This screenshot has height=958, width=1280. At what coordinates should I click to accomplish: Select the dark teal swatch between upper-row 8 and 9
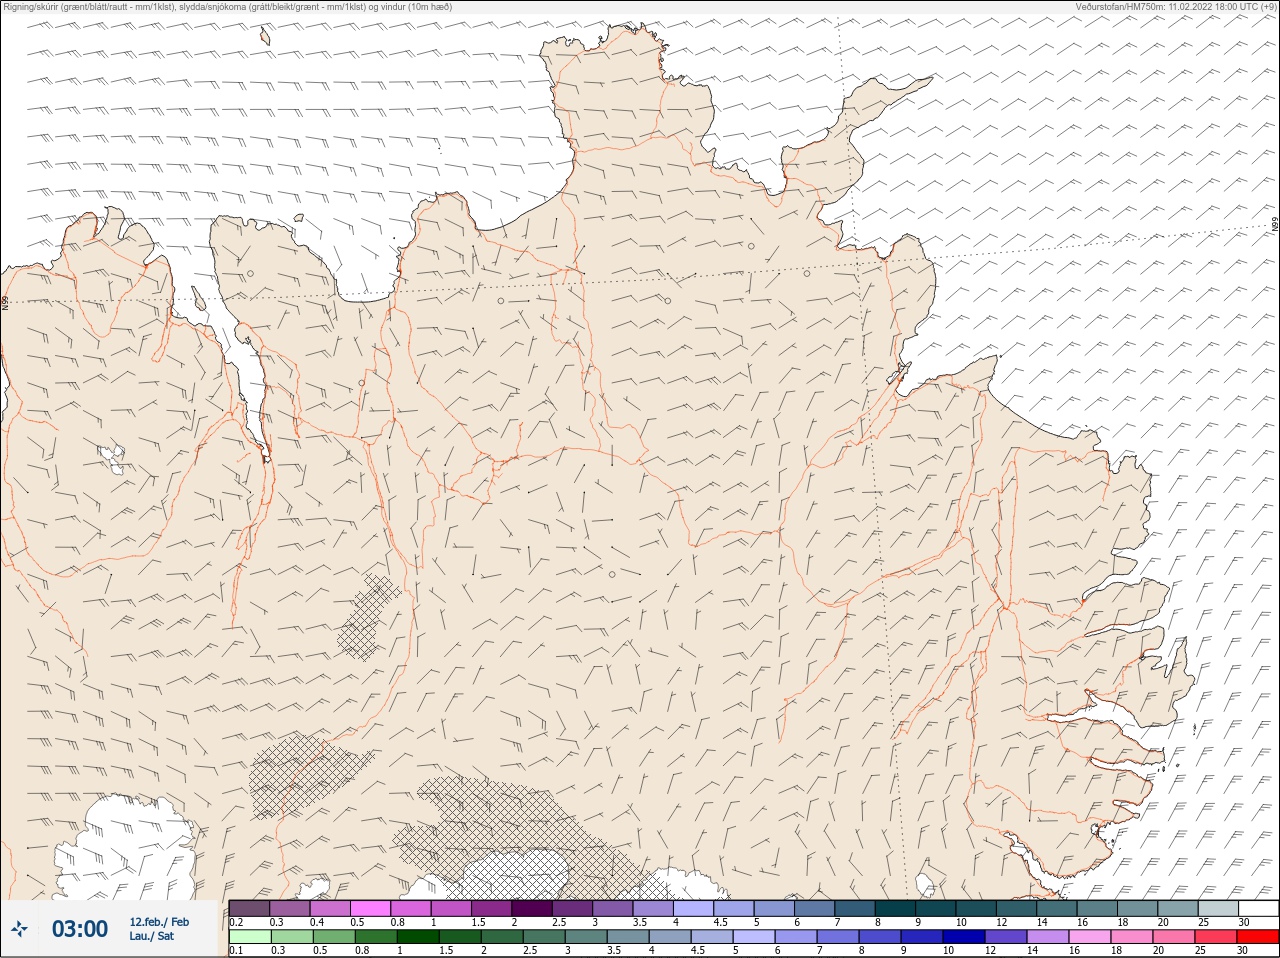click(x=895, y=908)
